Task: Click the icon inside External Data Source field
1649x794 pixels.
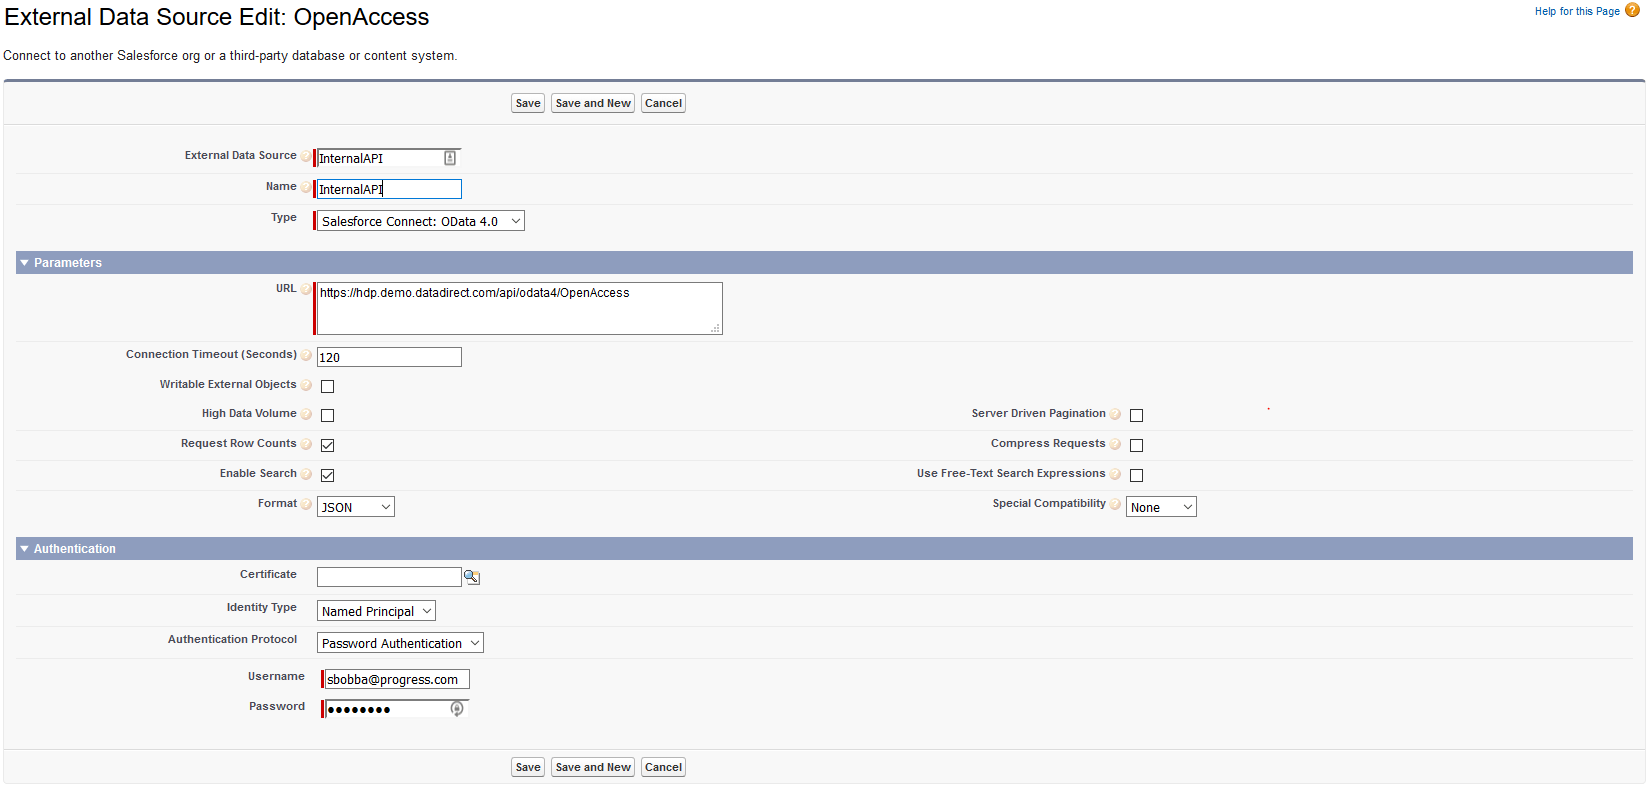Action: point(450,158)
